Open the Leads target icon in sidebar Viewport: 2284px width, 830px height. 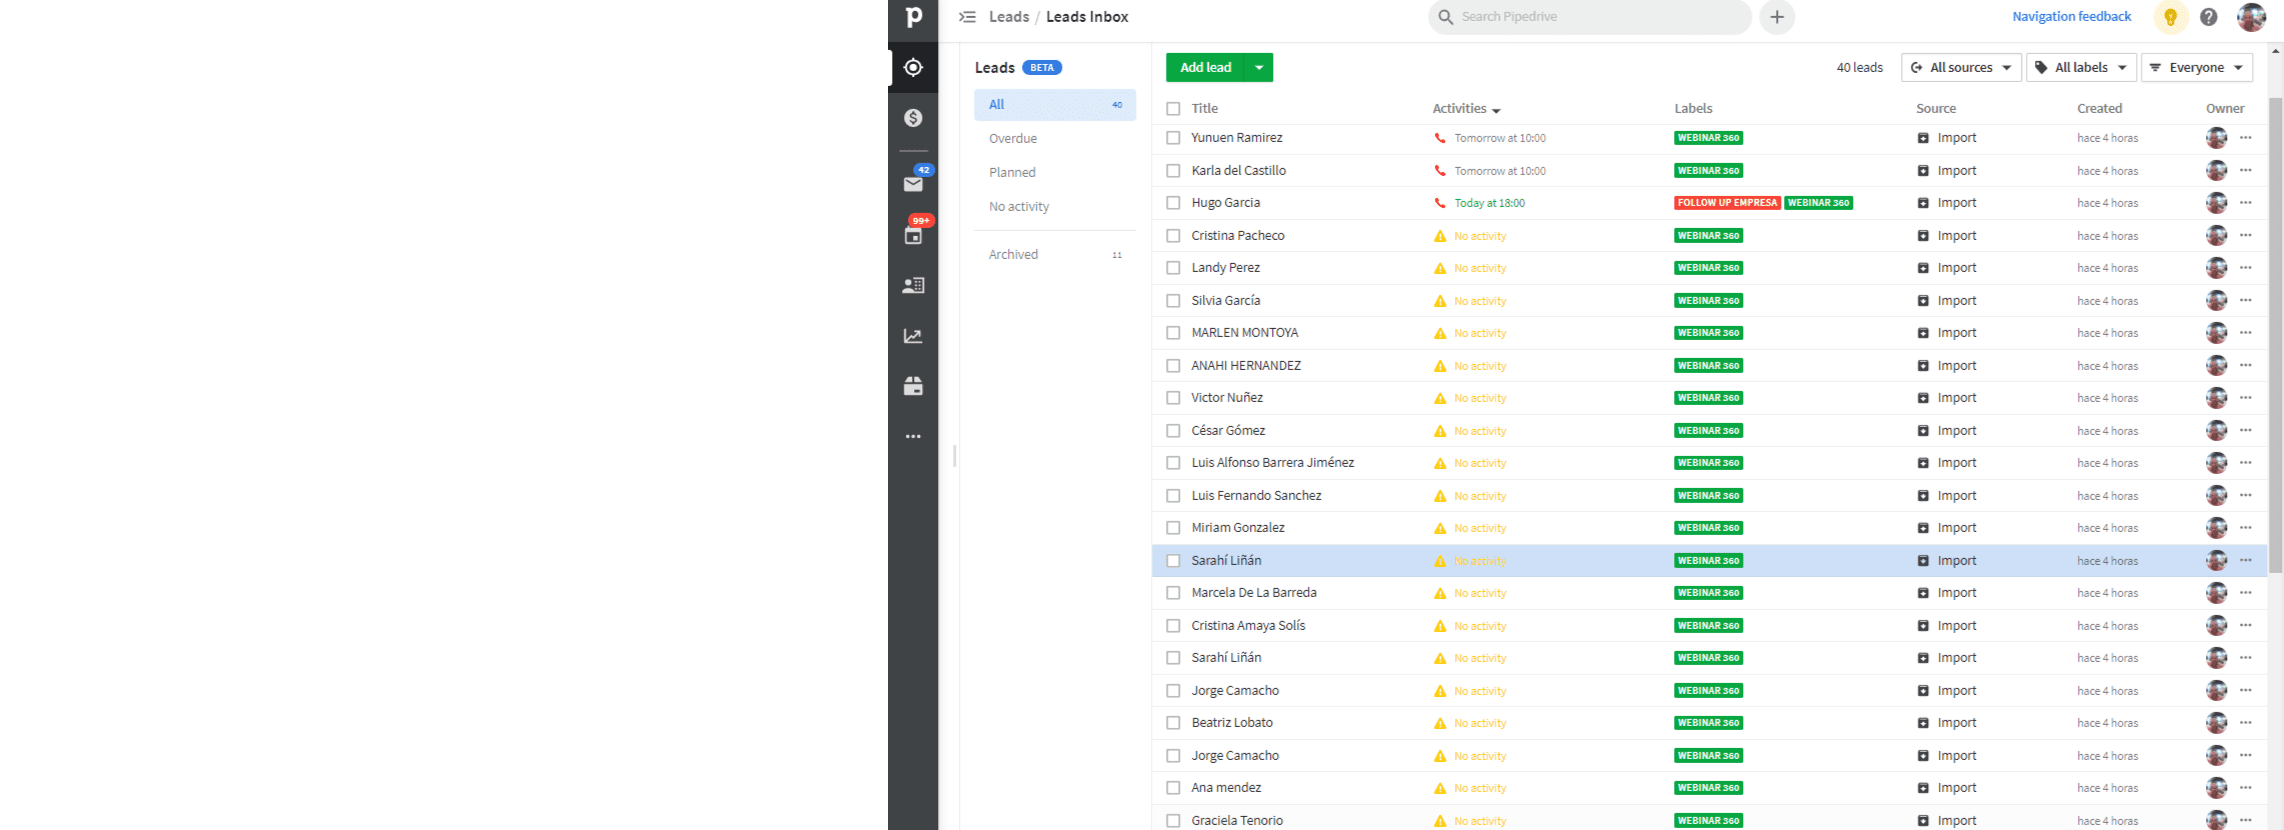pyautogui.click(x=913, y=67)
